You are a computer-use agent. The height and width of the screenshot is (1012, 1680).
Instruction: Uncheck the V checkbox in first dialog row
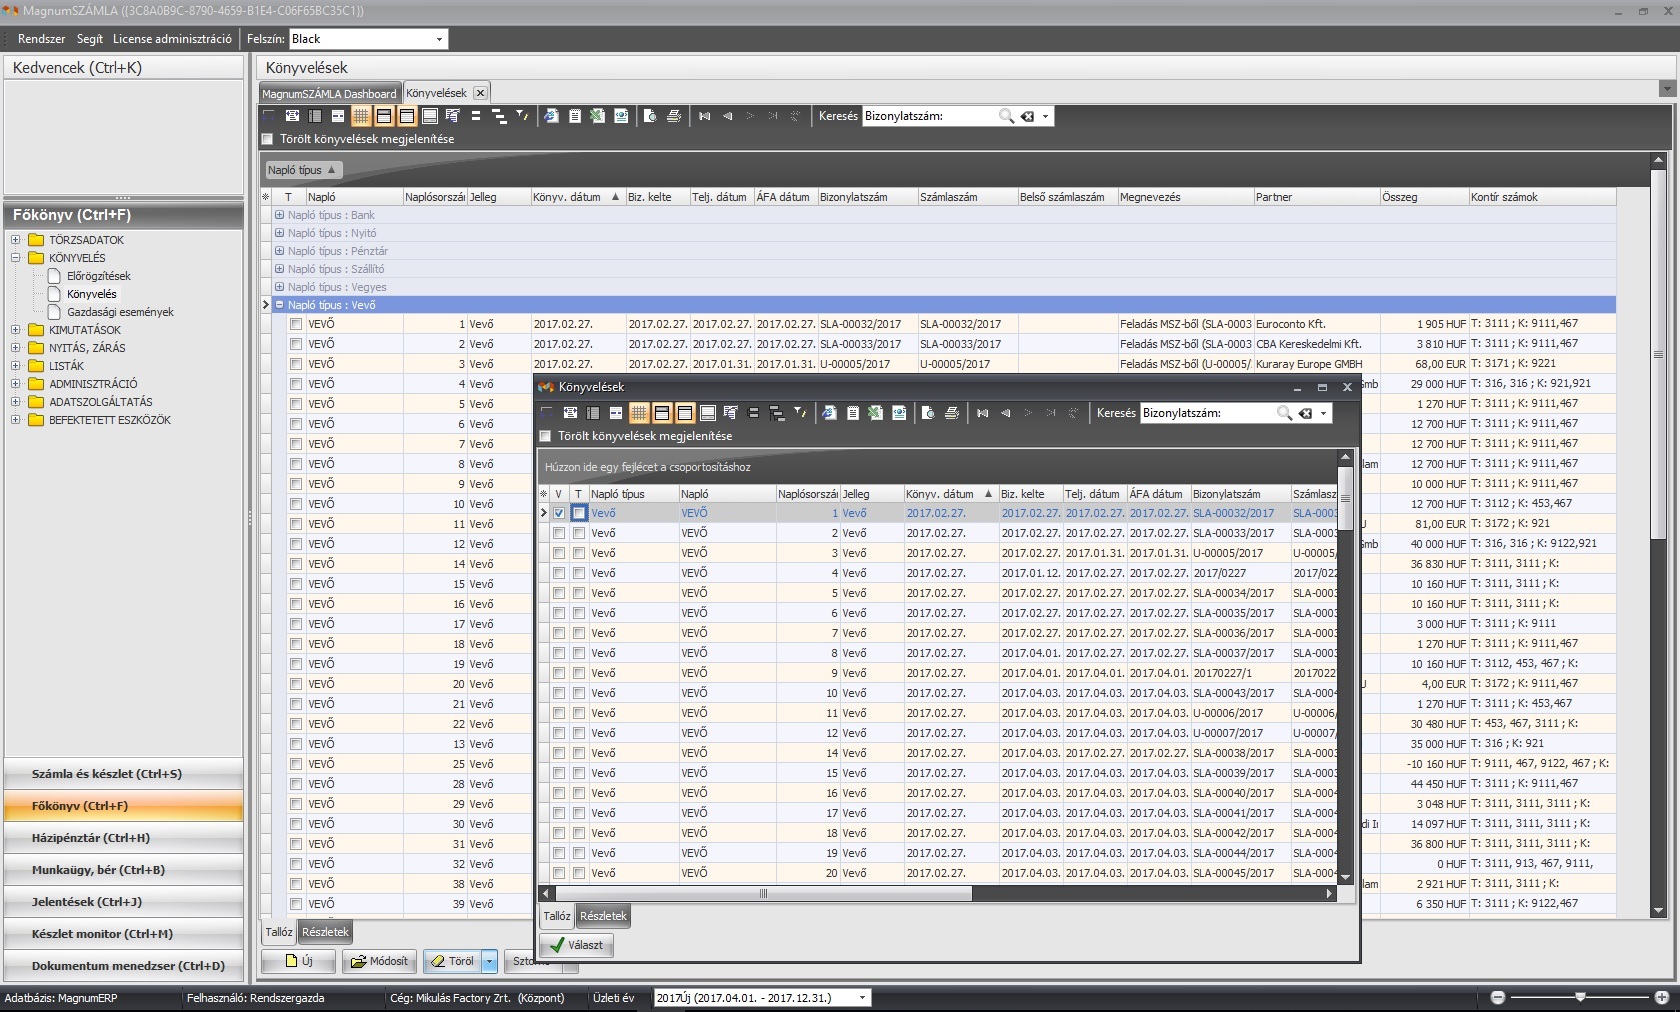click(x=559, y=513)
